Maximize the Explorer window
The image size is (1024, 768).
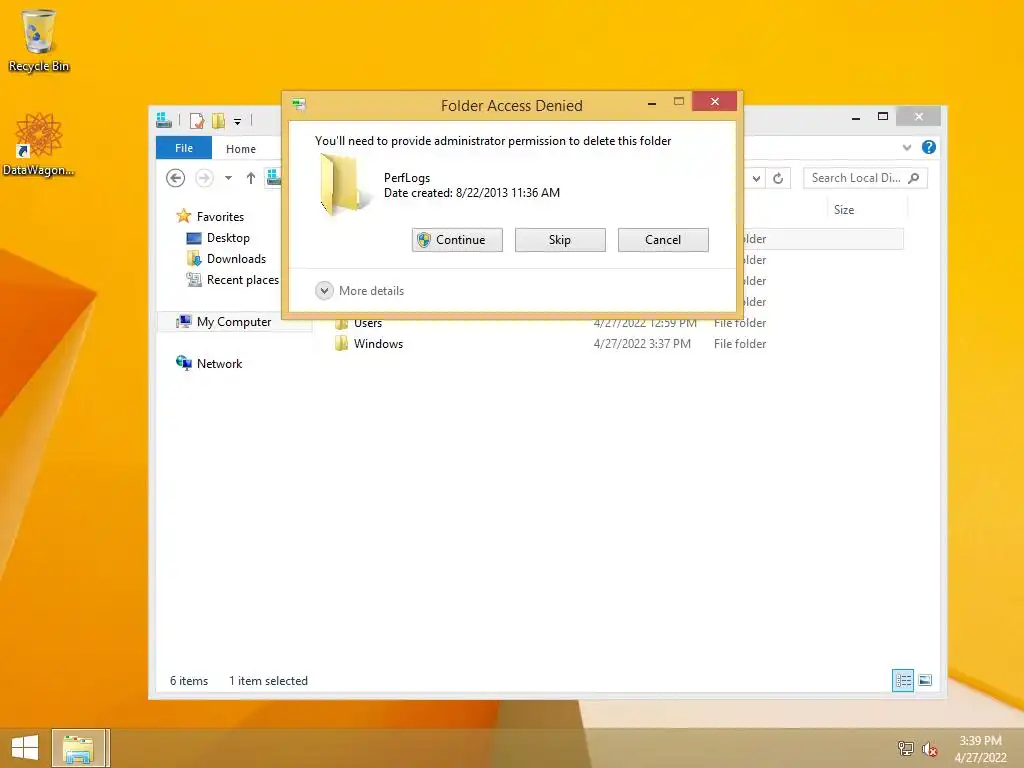click(x=883, y=116)
